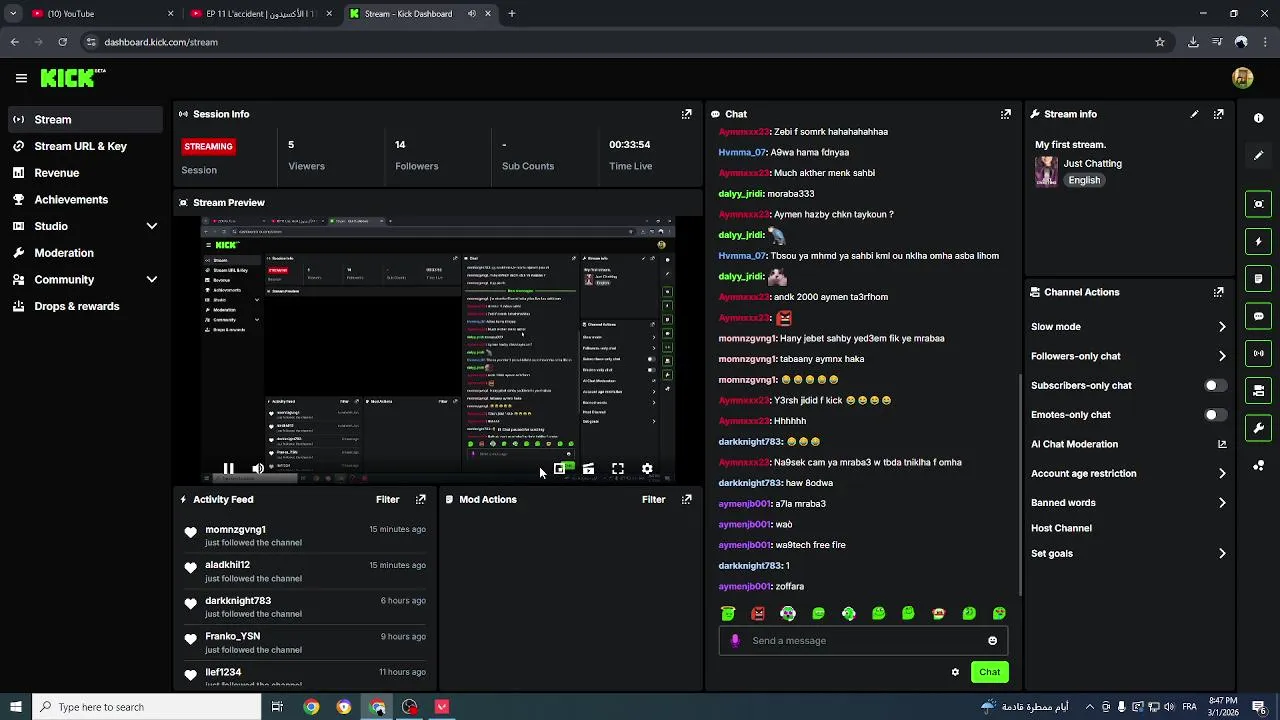
Task: Open the Windows Start menu
Action: (15, 707)
